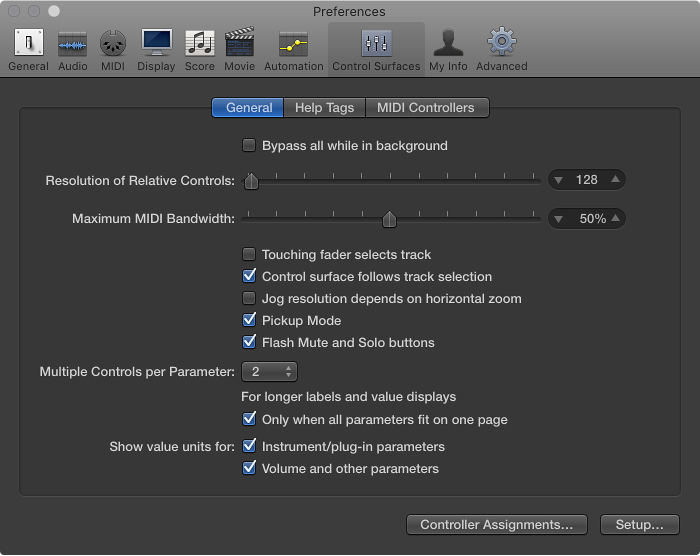Enable Jog resolution depends on horizontal zoom

249,298
